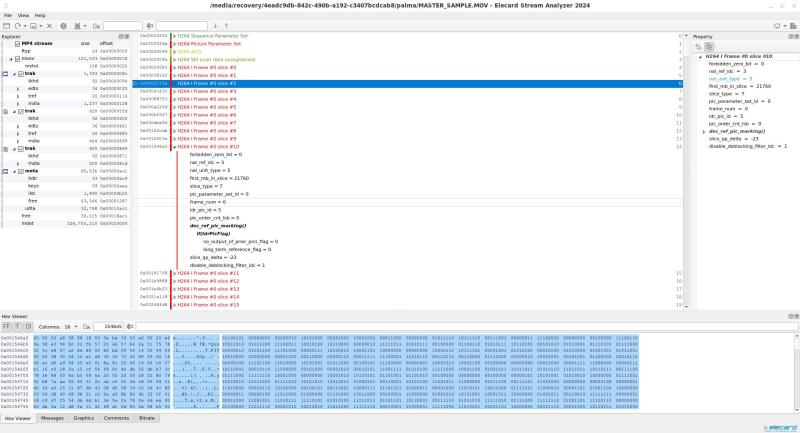Click the go-to-offset 0x toolbar icon
Screen dimensions: 800x433
(x=96, y=26)
